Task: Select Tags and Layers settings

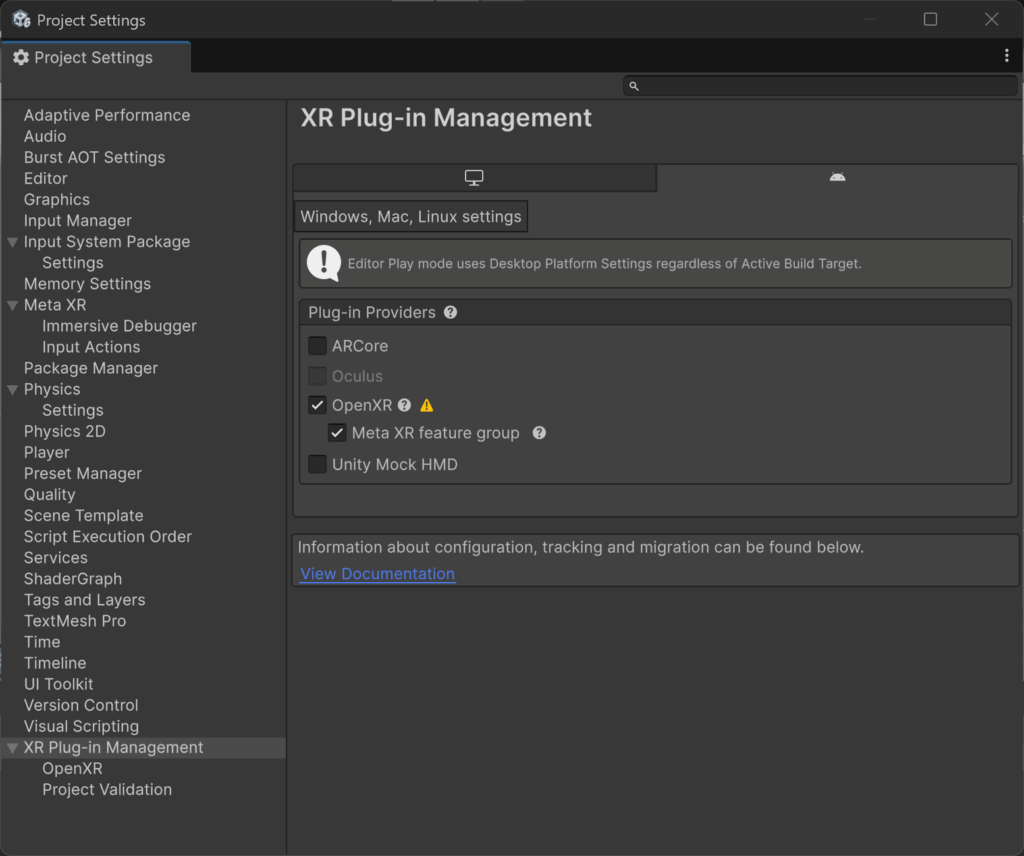Action: click(x=85, y=600)
